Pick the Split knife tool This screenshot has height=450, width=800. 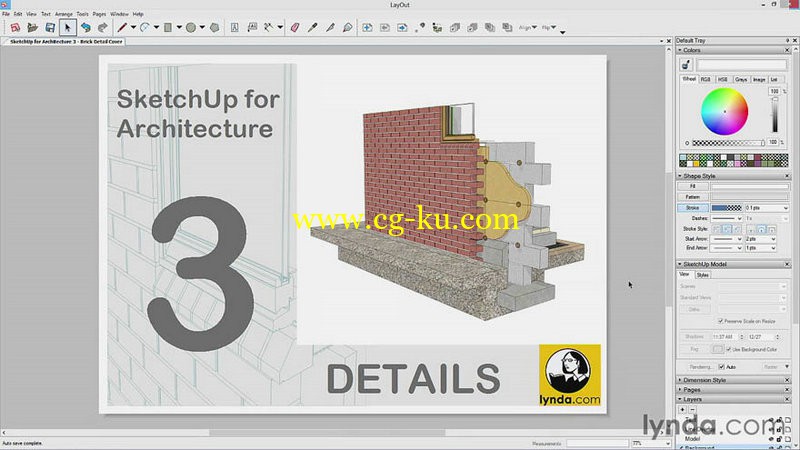point(330,28)
